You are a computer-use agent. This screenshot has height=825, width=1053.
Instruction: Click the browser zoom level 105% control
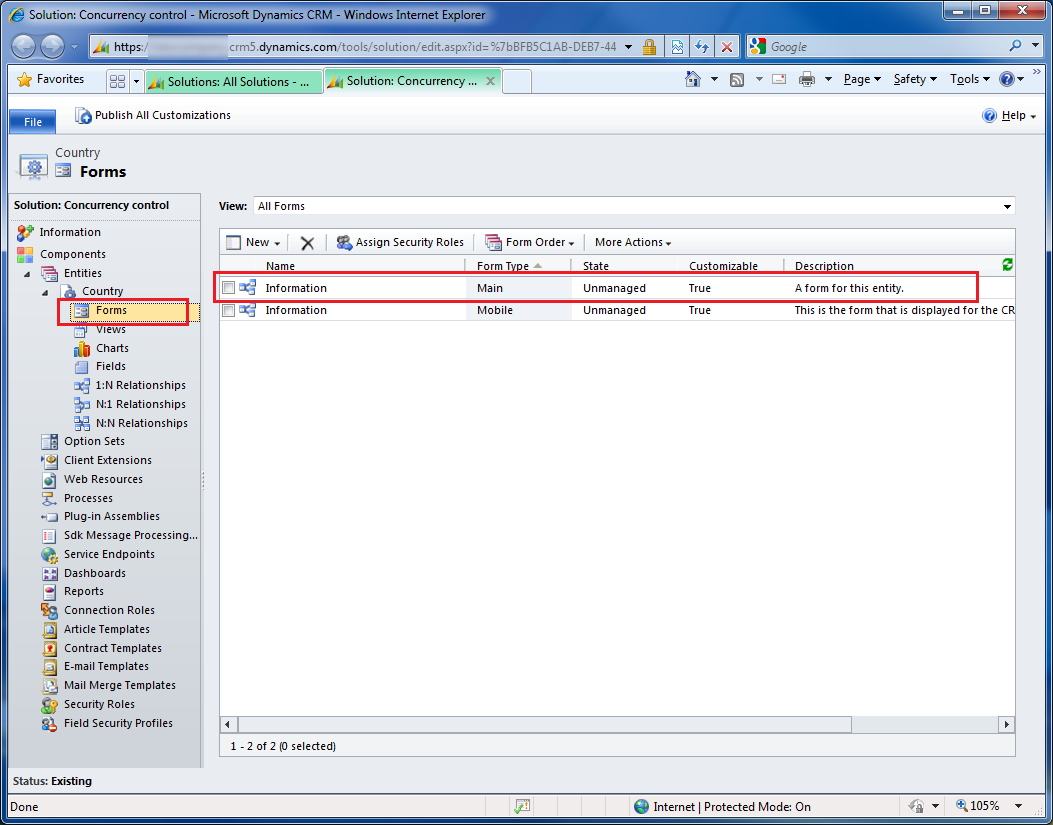coord(985,806)
